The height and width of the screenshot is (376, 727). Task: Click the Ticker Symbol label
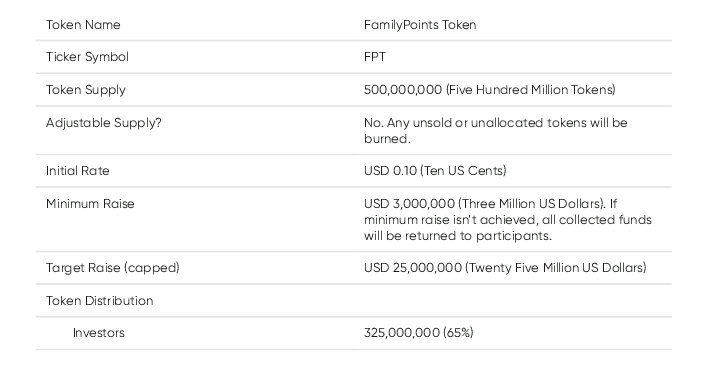(x=87, y=57)
